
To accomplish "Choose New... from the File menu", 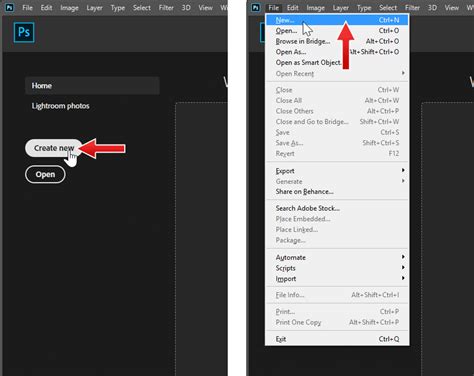I will (337, 20).
